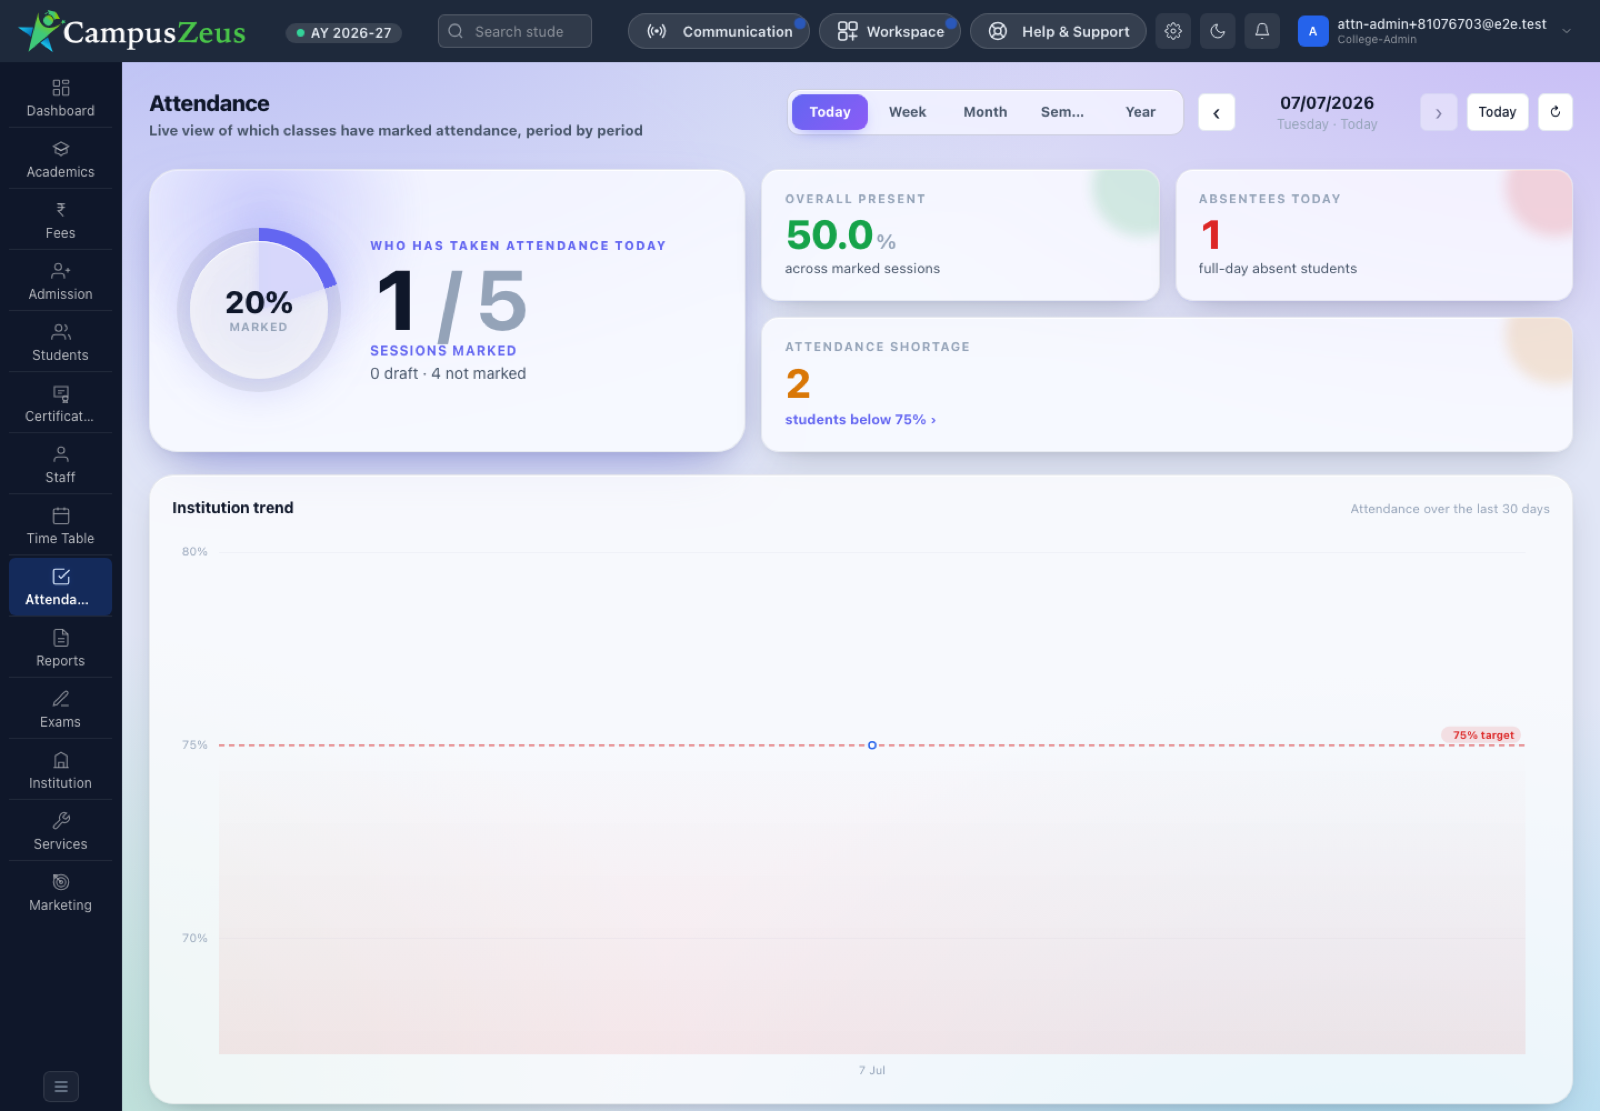
Task: Open Institution sidebar item
Action: click(60, 769)
